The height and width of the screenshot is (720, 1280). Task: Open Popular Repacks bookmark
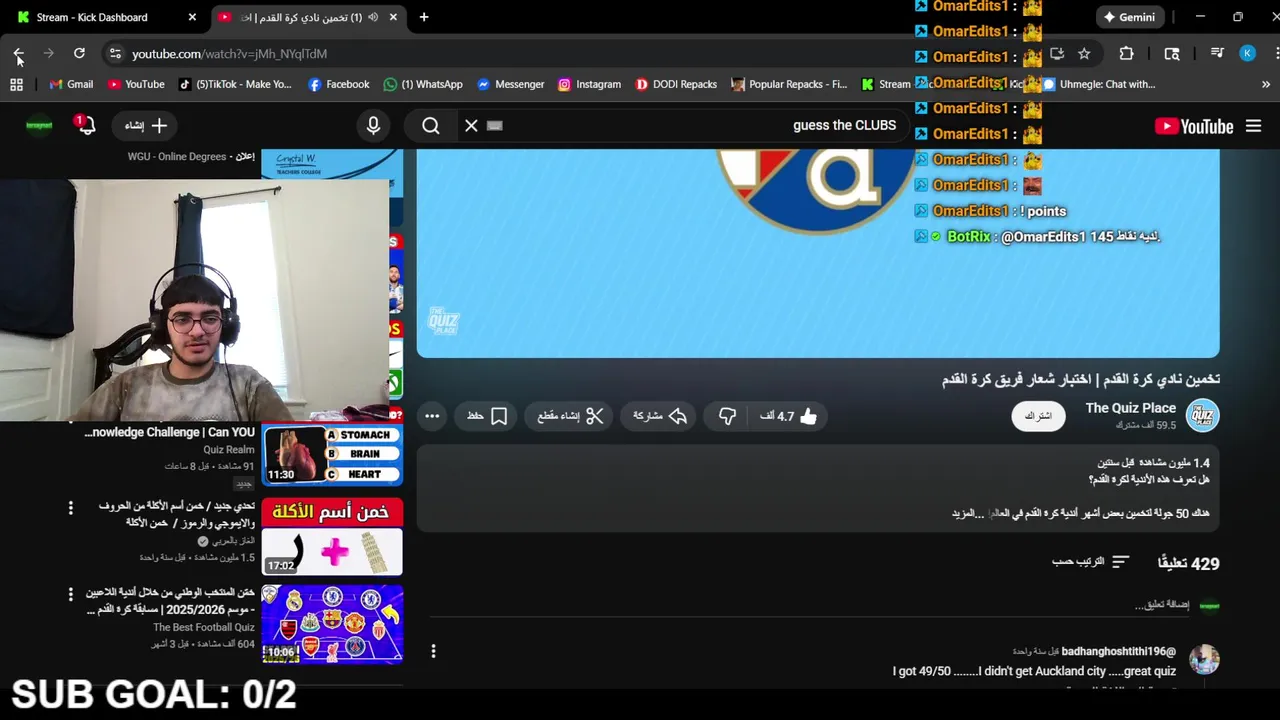[x=789, y=85]
